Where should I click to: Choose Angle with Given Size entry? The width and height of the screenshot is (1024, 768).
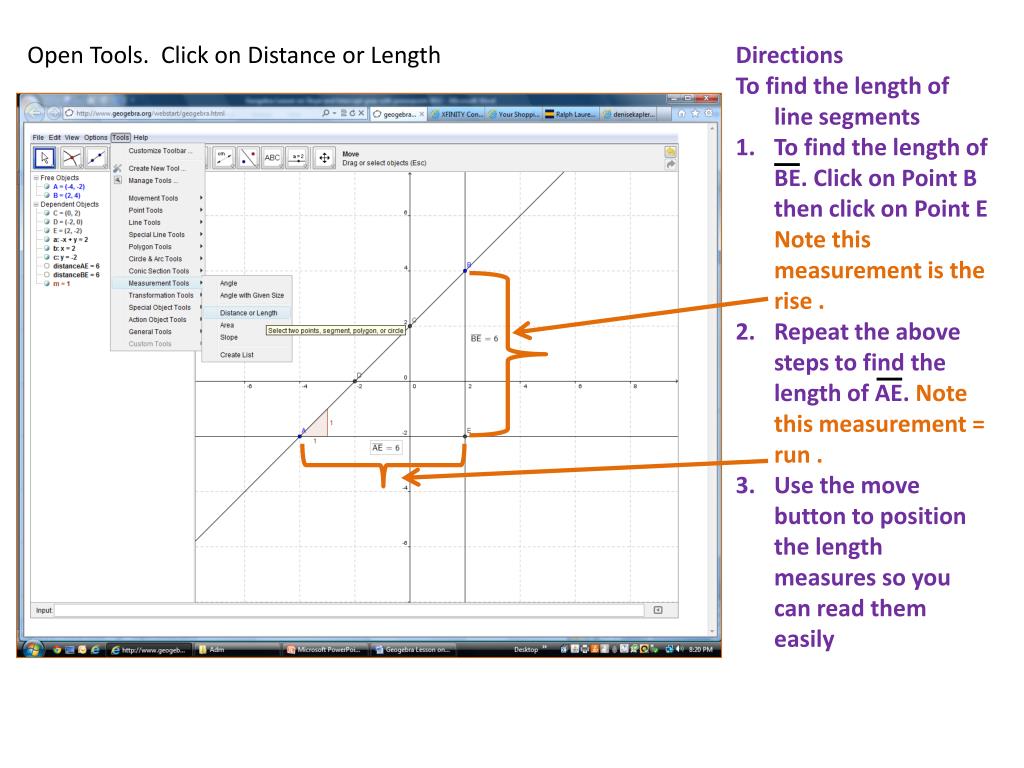tap(246, 296)
